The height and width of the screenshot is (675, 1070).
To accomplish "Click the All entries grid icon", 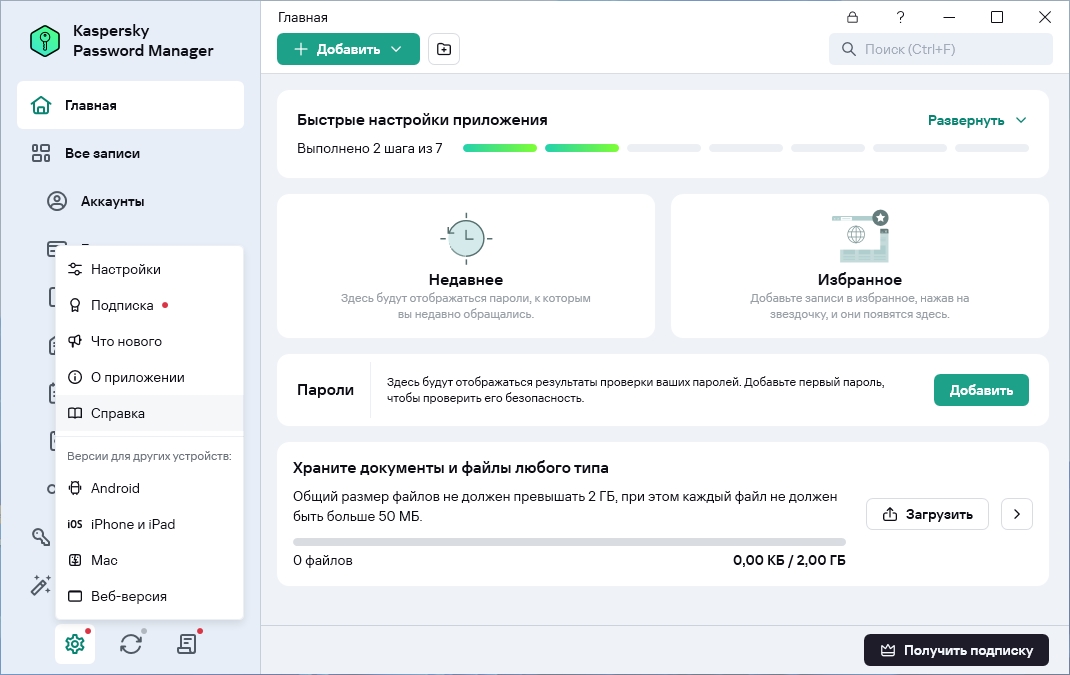I will point(41,153).
